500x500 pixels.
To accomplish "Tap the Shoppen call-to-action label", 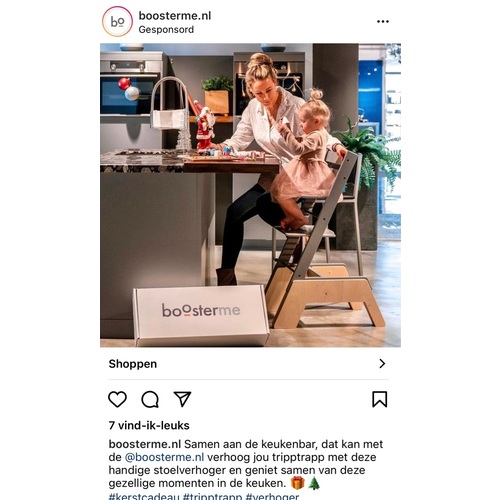I will point(133,364).
